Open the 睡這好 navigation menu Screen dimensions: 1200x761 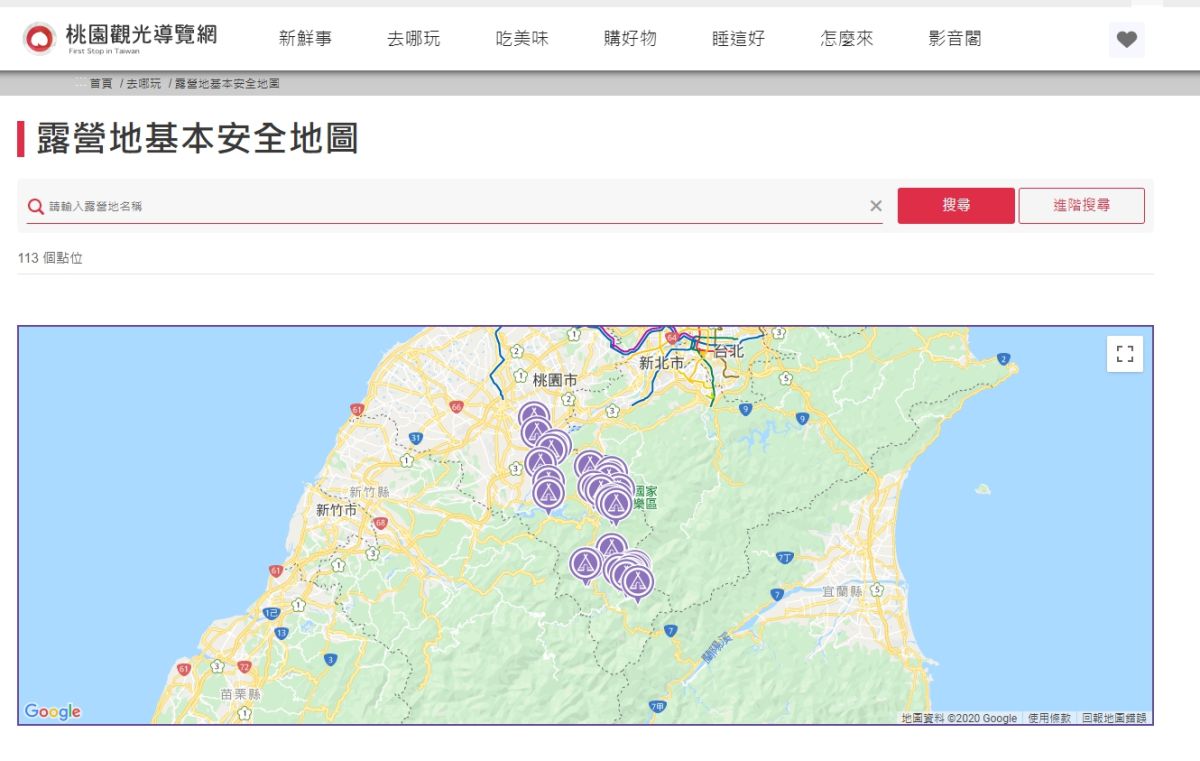738,38
